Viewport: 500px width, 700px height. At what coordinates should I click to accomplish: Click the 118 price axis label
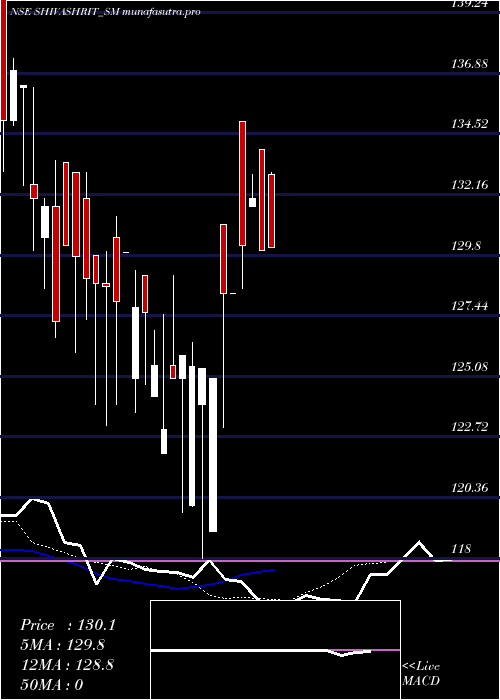point(461,549)
